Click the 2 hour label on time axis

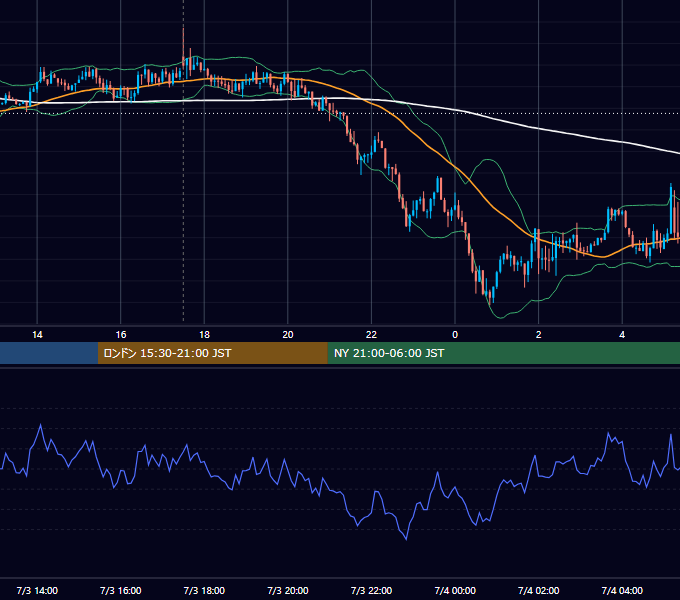(539, 335)
